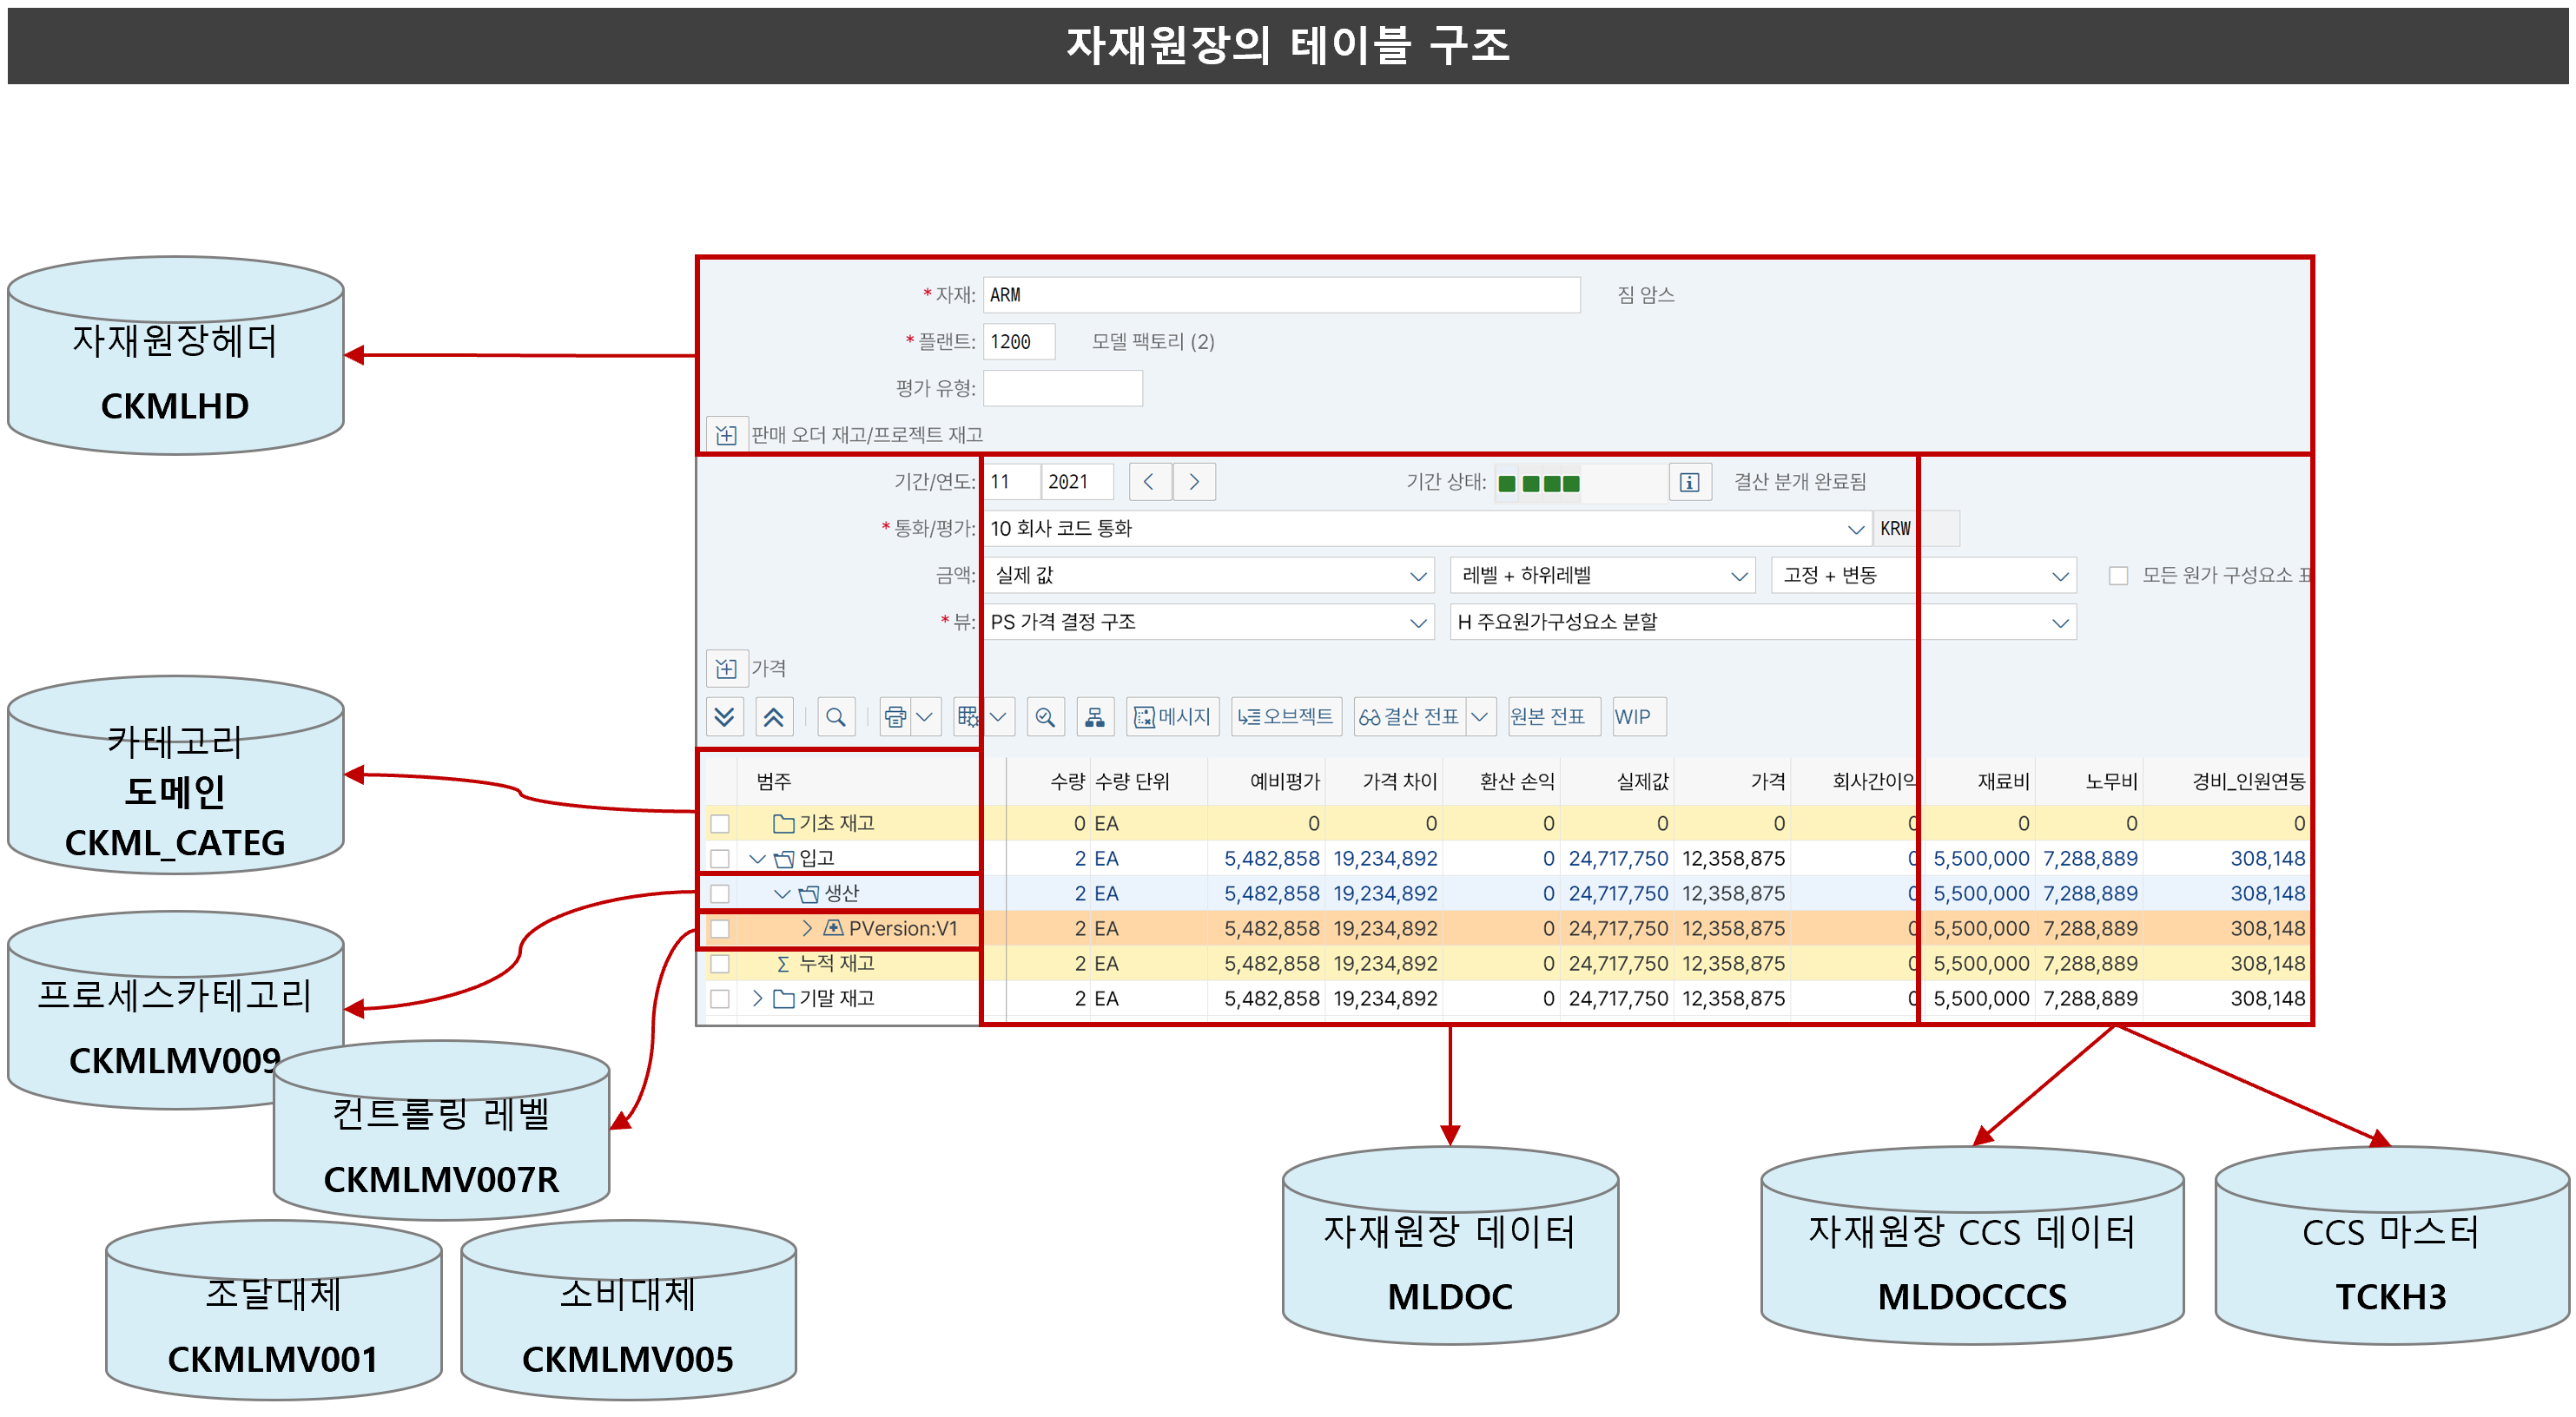Click the print icon in toolbar

pyautogui.click(x=895, y=717)
